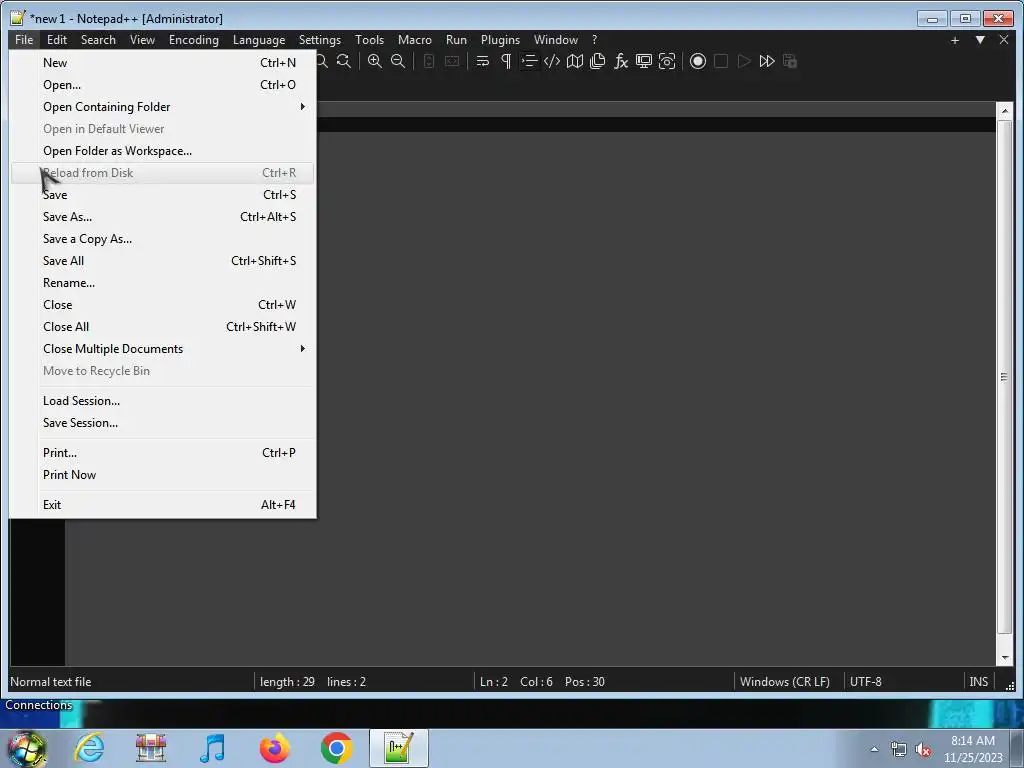Open the Macro menu
The width and height of the screenshot is (1024, 768).
[x=415, y=40]
